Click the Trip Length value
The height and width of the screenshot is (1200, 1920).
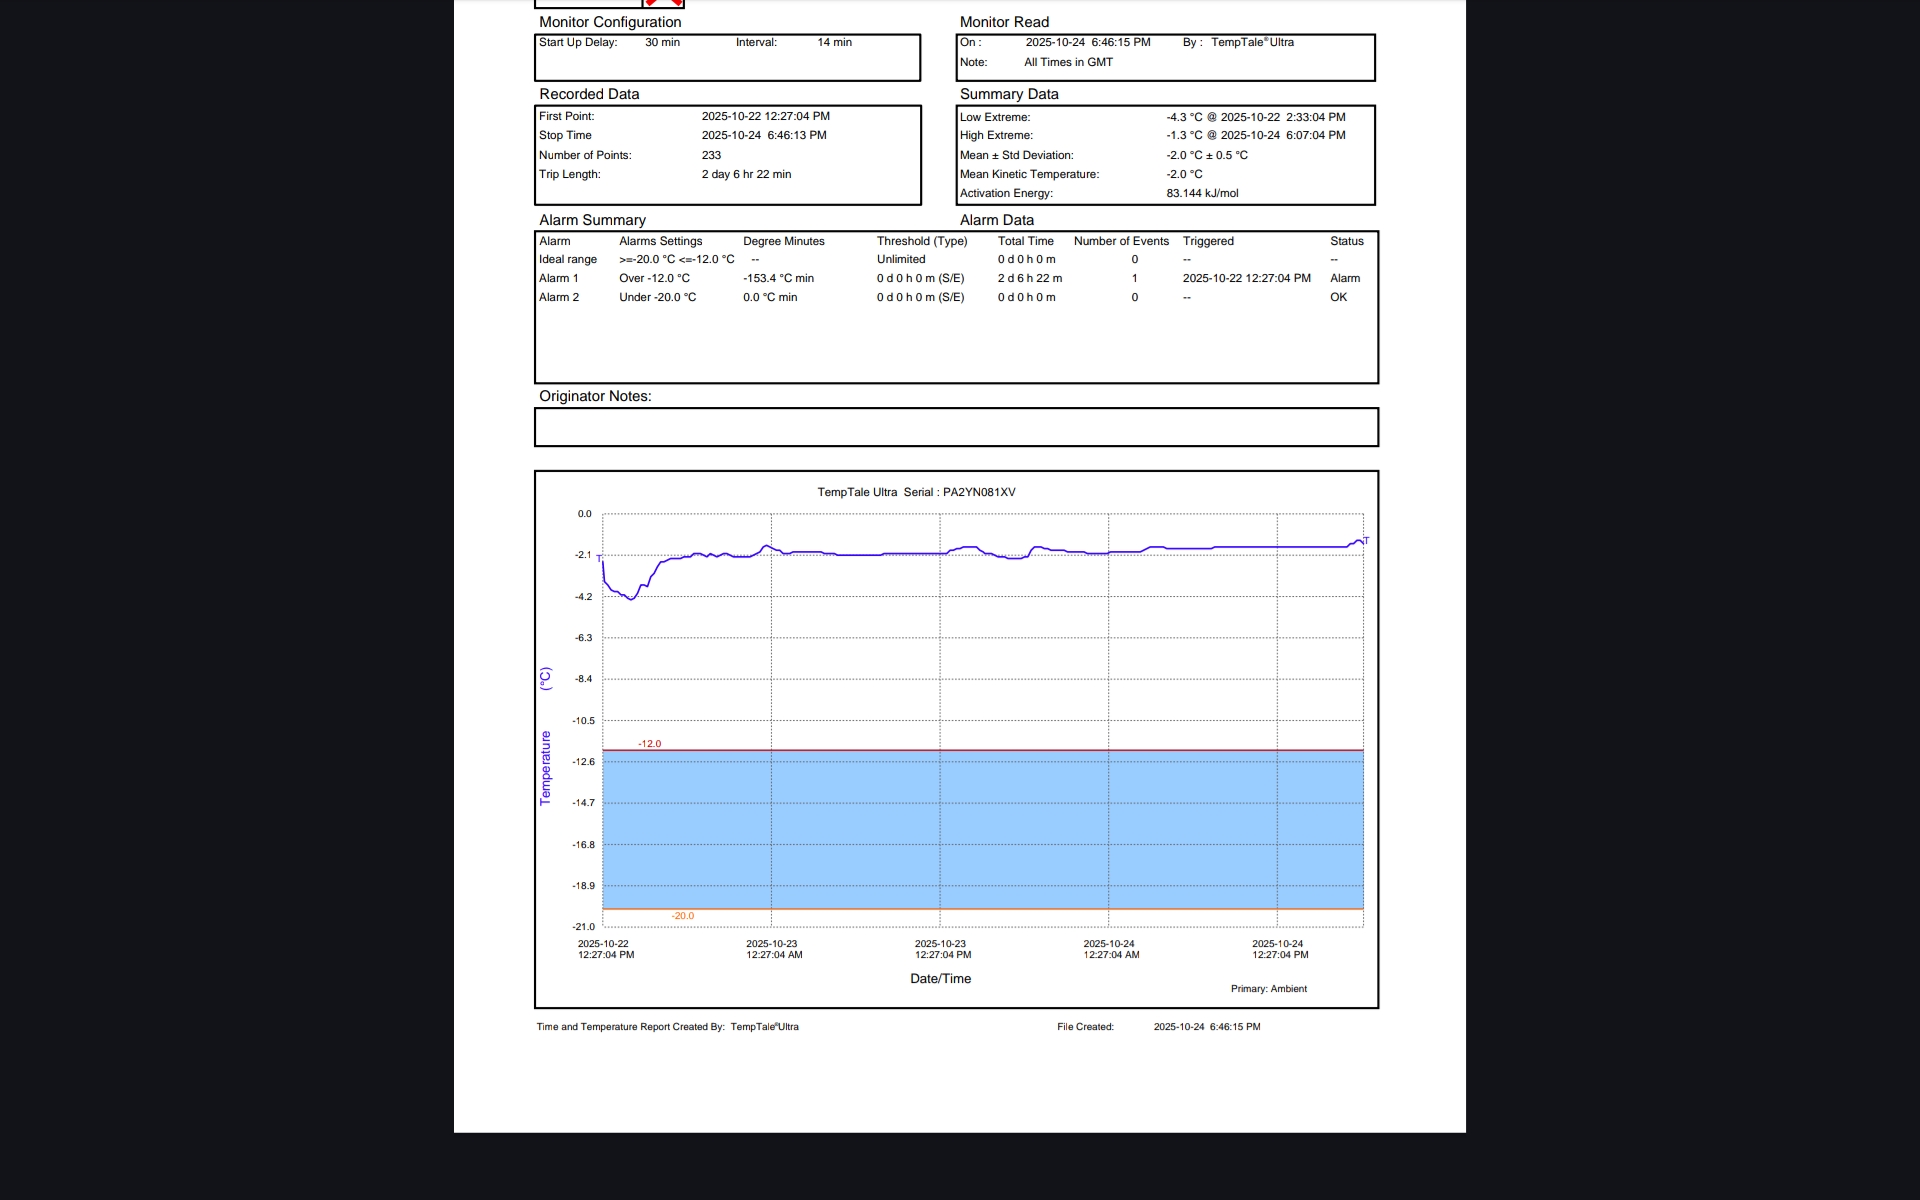coord(746,175)
